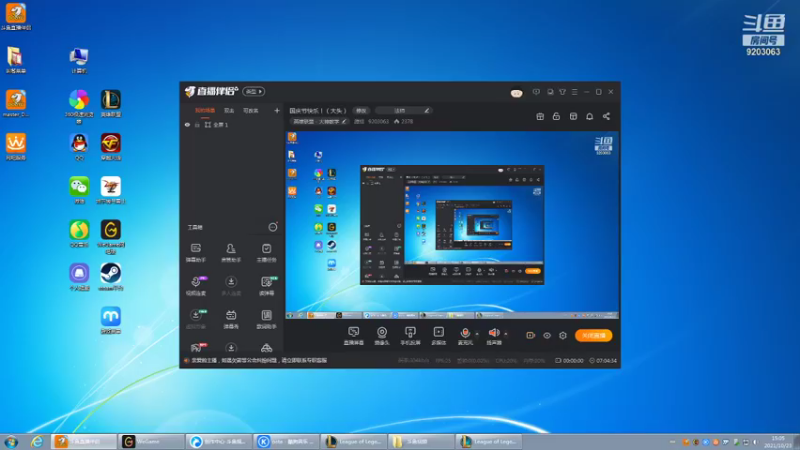
Task: Toggle eye visibility of fullscreen 1 source
Action: tap(187, 124)
